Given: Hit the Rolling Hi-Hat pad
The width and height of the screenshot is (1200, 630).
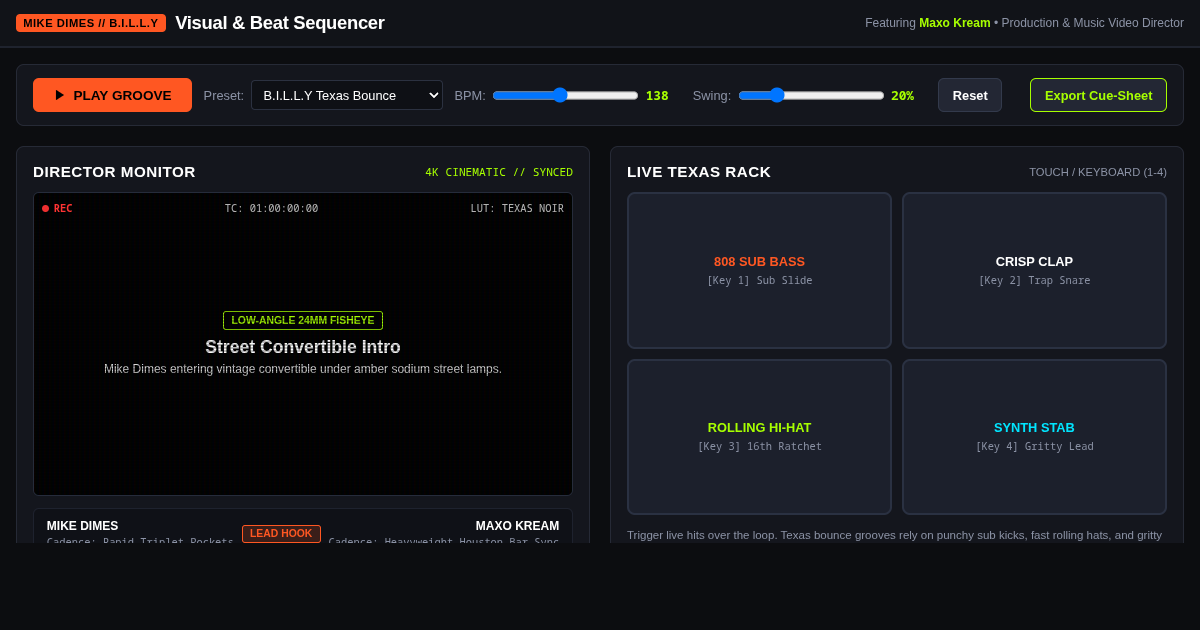Looking at the screenshot, I should coord(759,437).
